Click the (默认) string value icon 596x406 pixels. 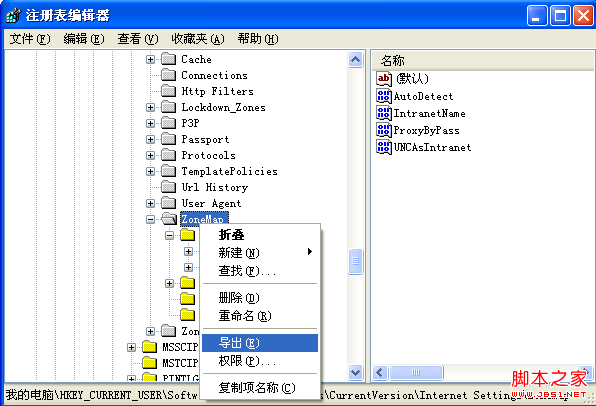pos(384,79)
